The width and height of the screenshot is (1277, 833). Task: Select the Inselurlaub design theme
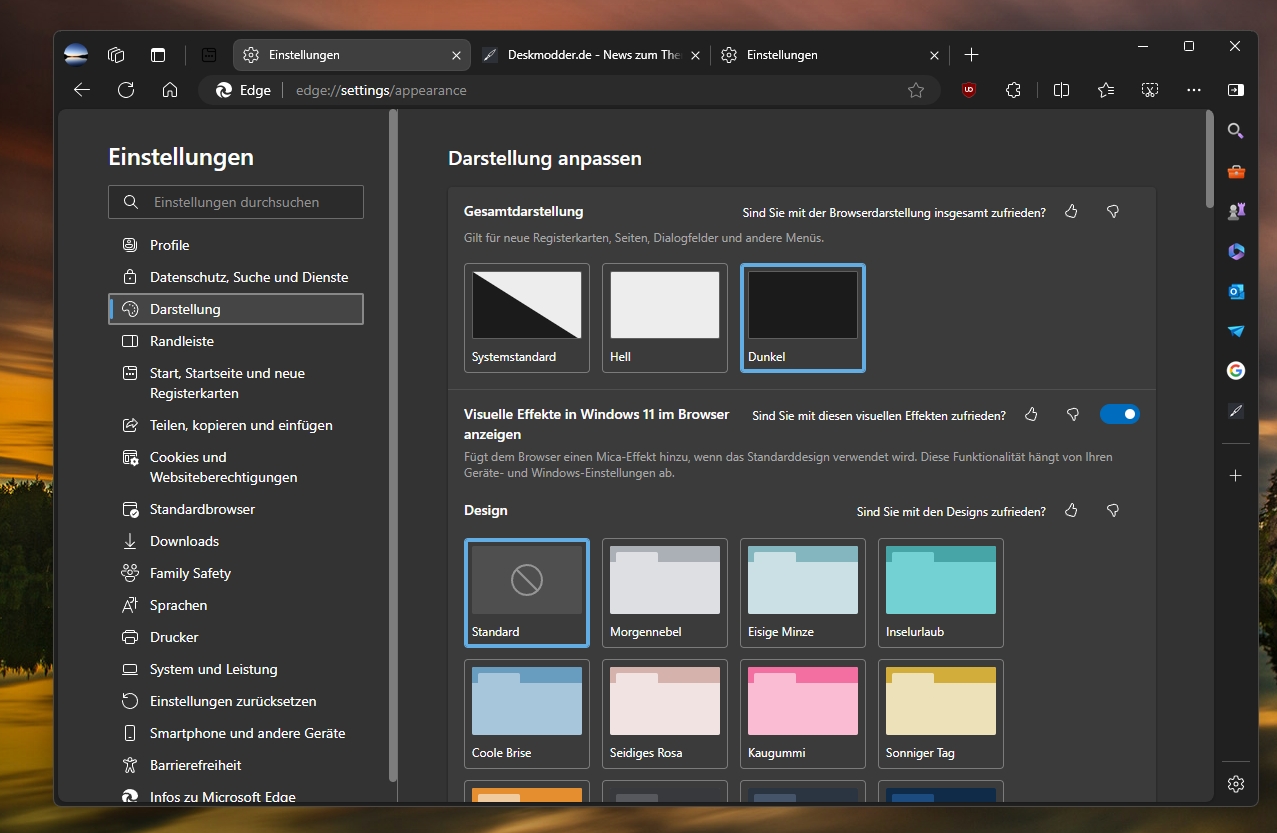tap(941, 593)
